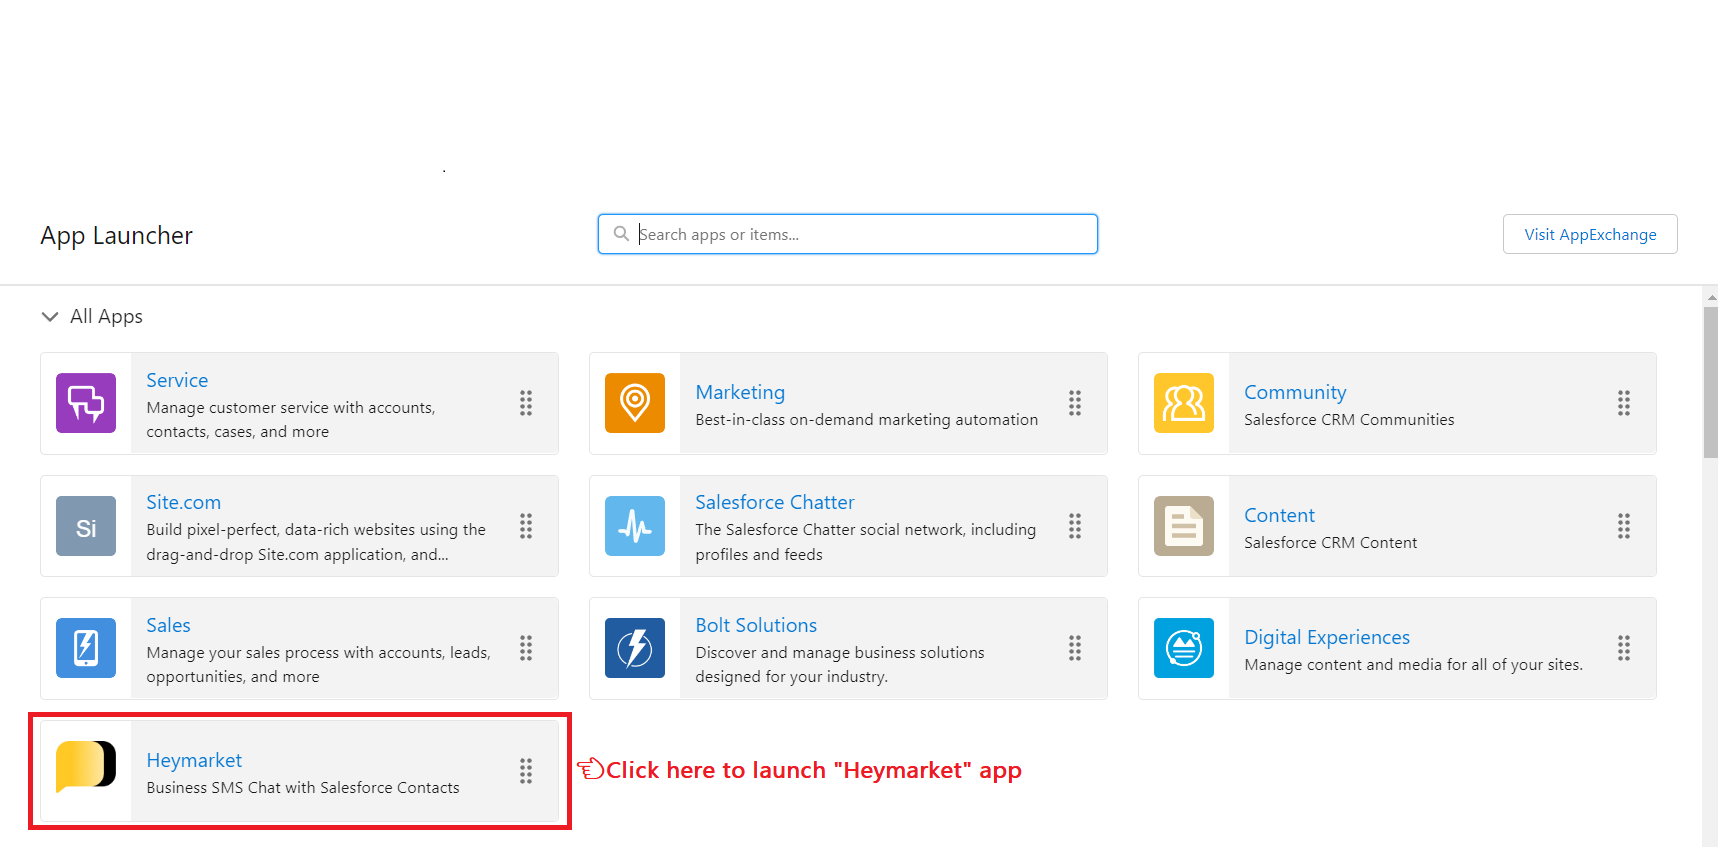1719x847 pixels.
Task: Click the Marketing tile drag handle dots
Action: point(1075,403)
